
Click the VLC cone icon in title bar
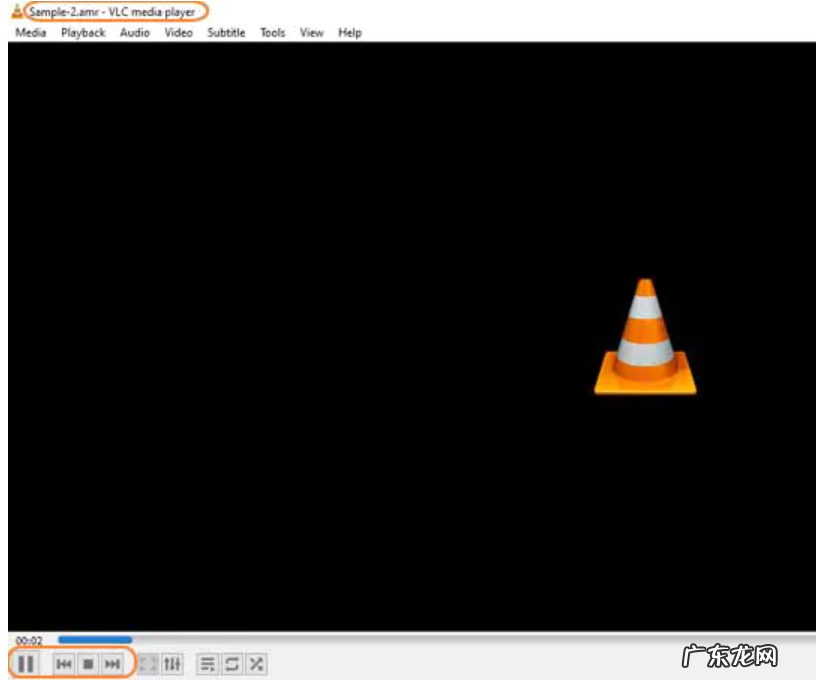[16, 12]
